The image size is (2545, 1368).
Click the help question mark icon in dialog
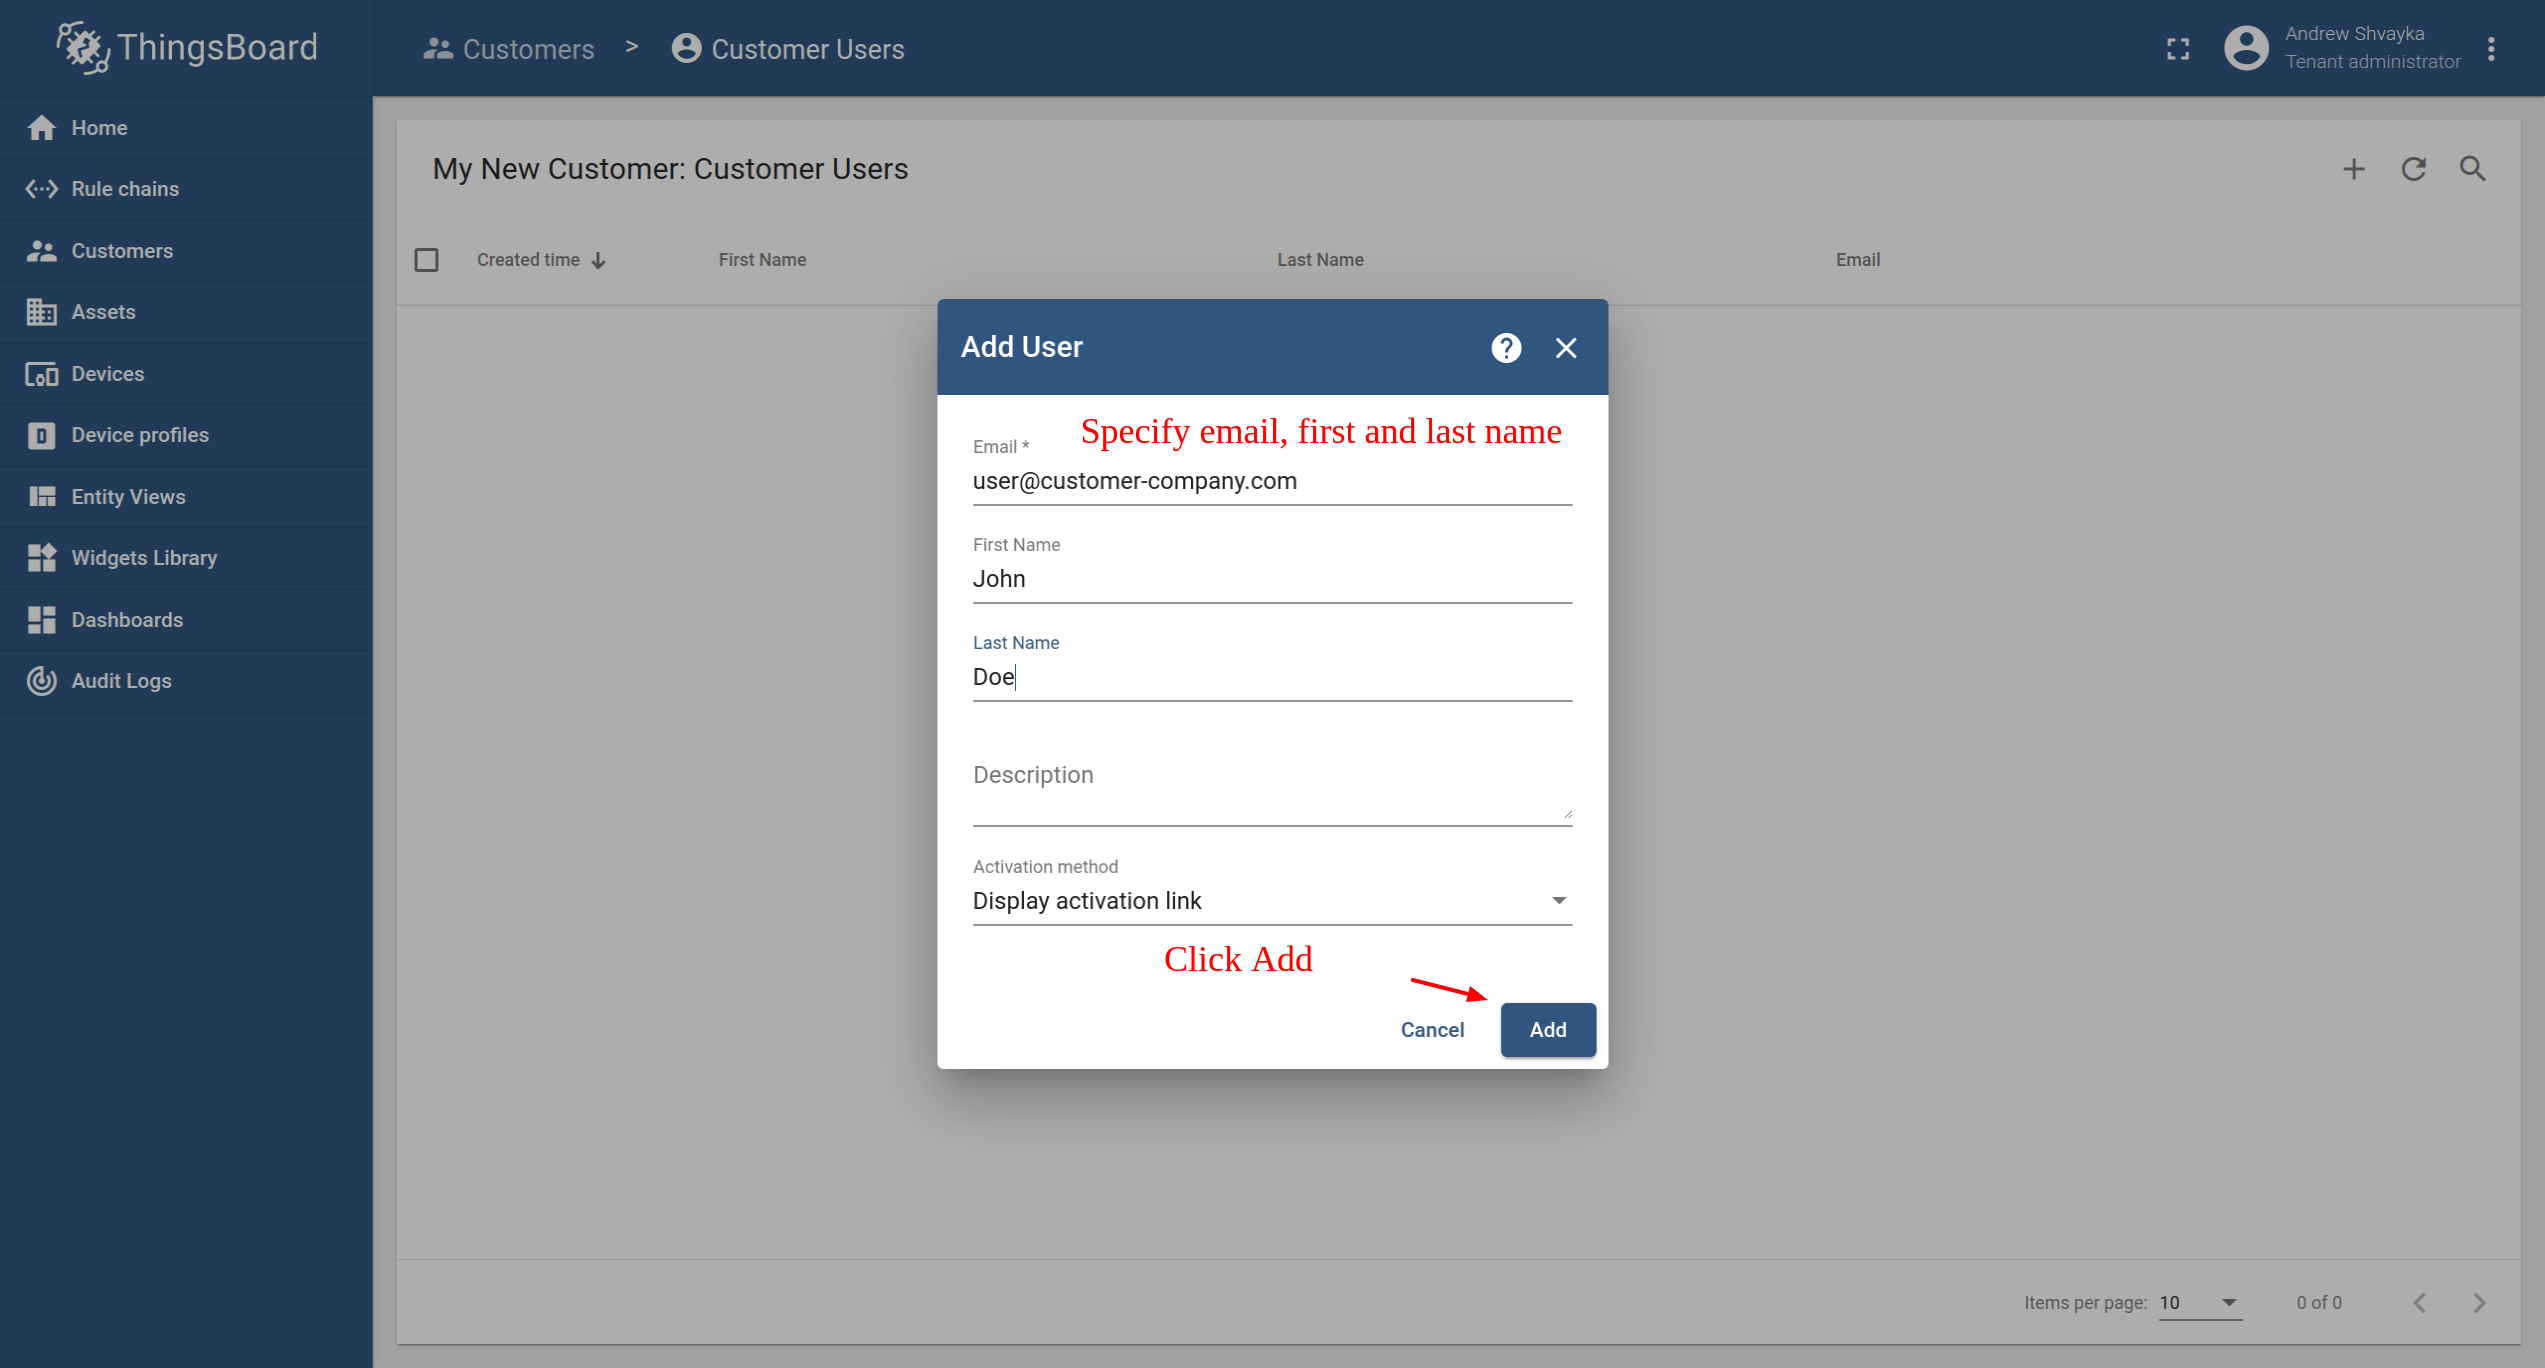(1506, 348)
